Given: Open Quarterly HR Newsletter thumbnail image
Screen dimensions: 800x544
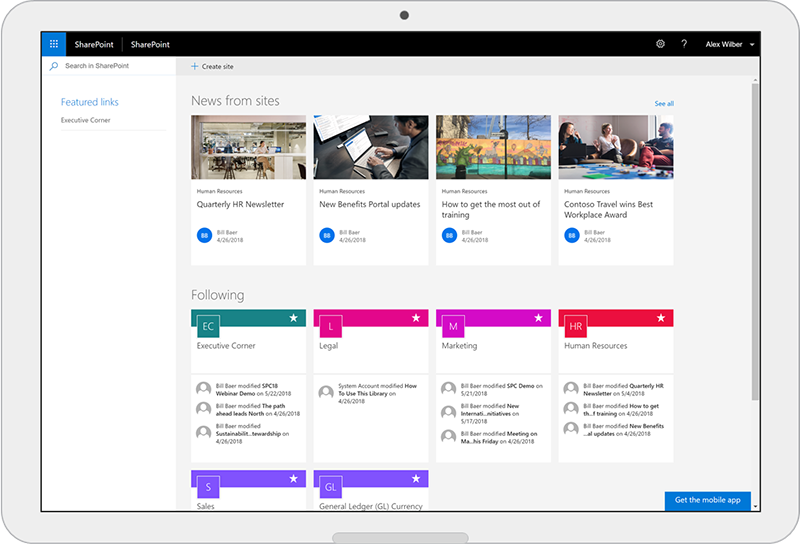Looking at the screenshot, I should point(248,147).
